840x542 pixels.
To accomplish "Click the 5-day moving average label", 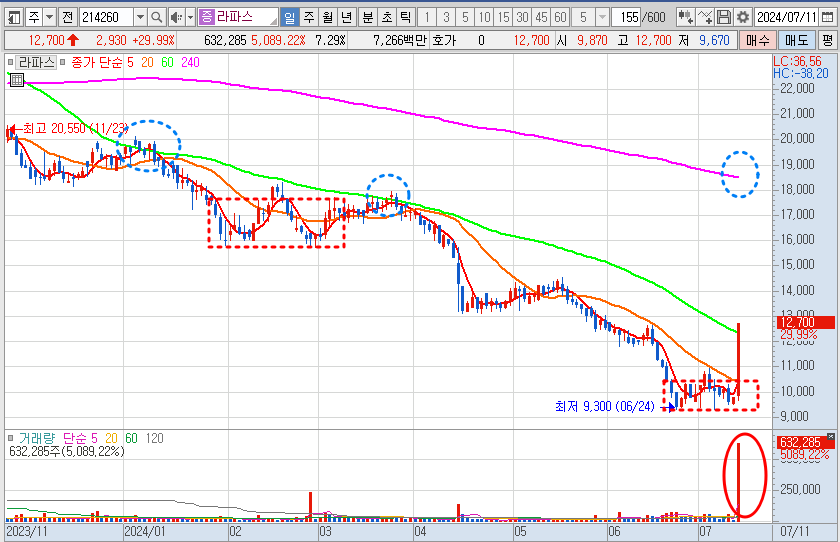I will point(130,63).
